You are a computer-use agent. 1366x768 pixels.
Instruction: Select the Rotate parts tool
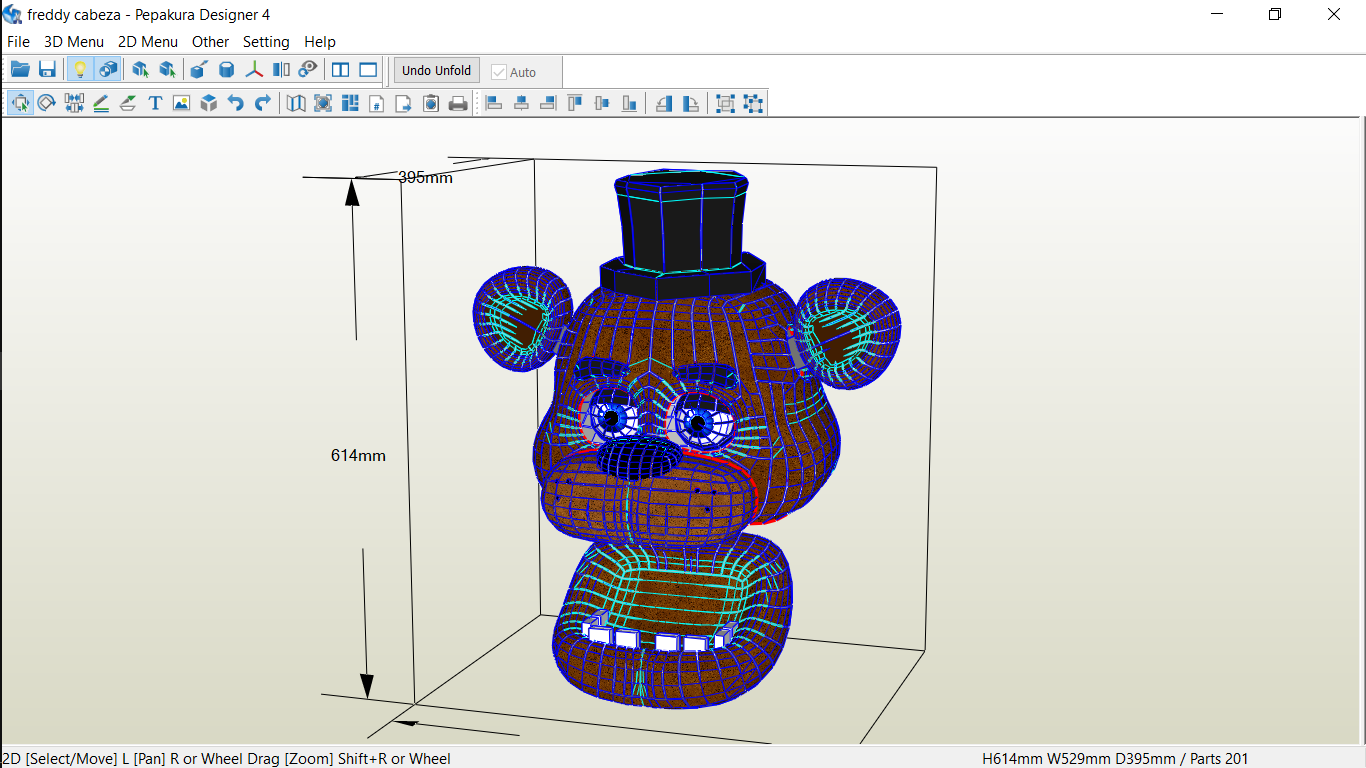pyautogui.click(x=47, y=103)
